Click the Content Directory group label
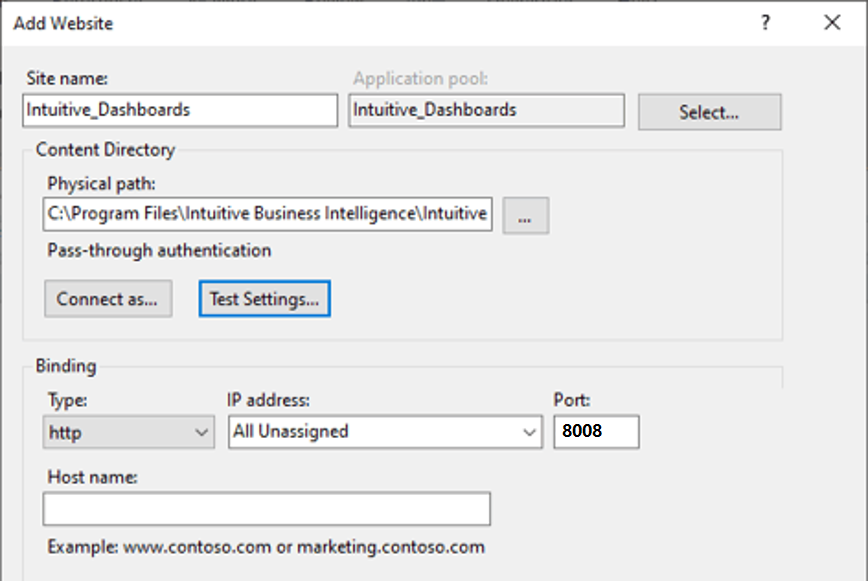This screenshot has height=581, width=868. 105,149
